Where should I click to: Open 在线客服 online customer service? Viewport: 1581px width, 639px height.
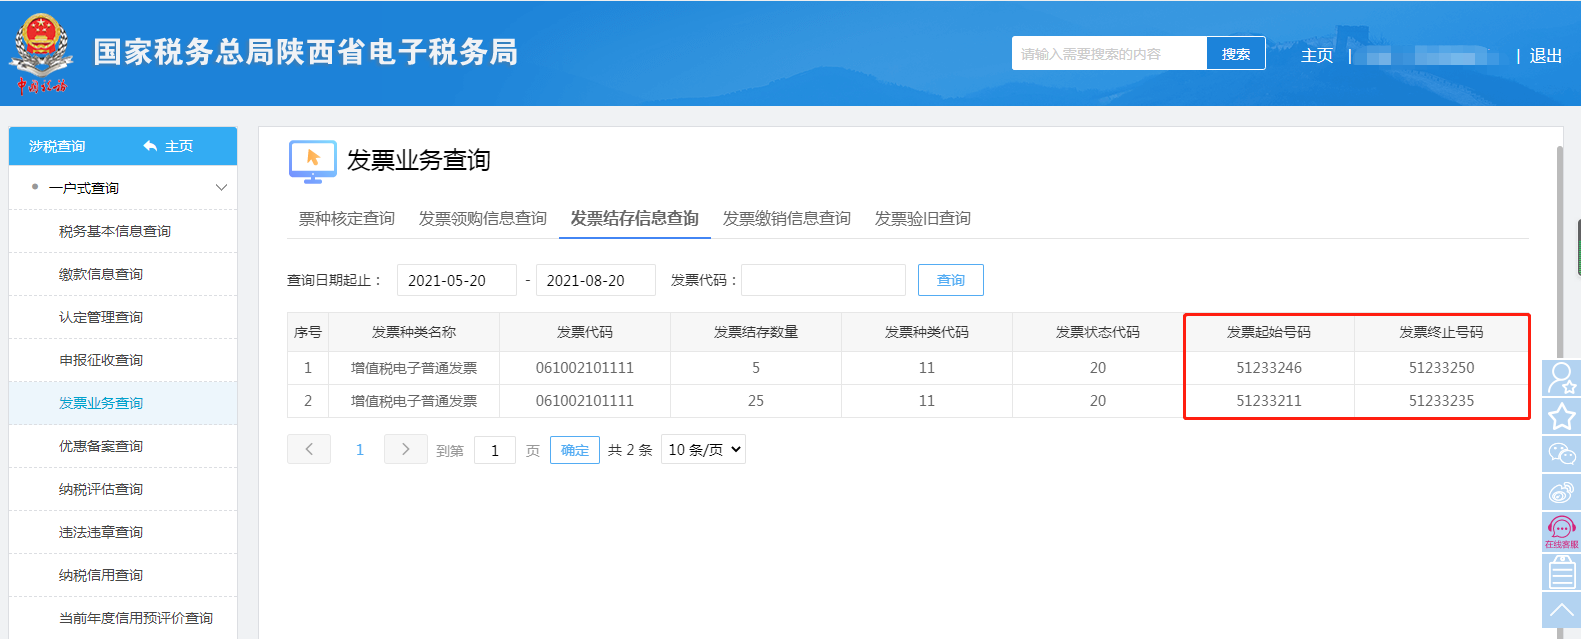(1561, 531)
